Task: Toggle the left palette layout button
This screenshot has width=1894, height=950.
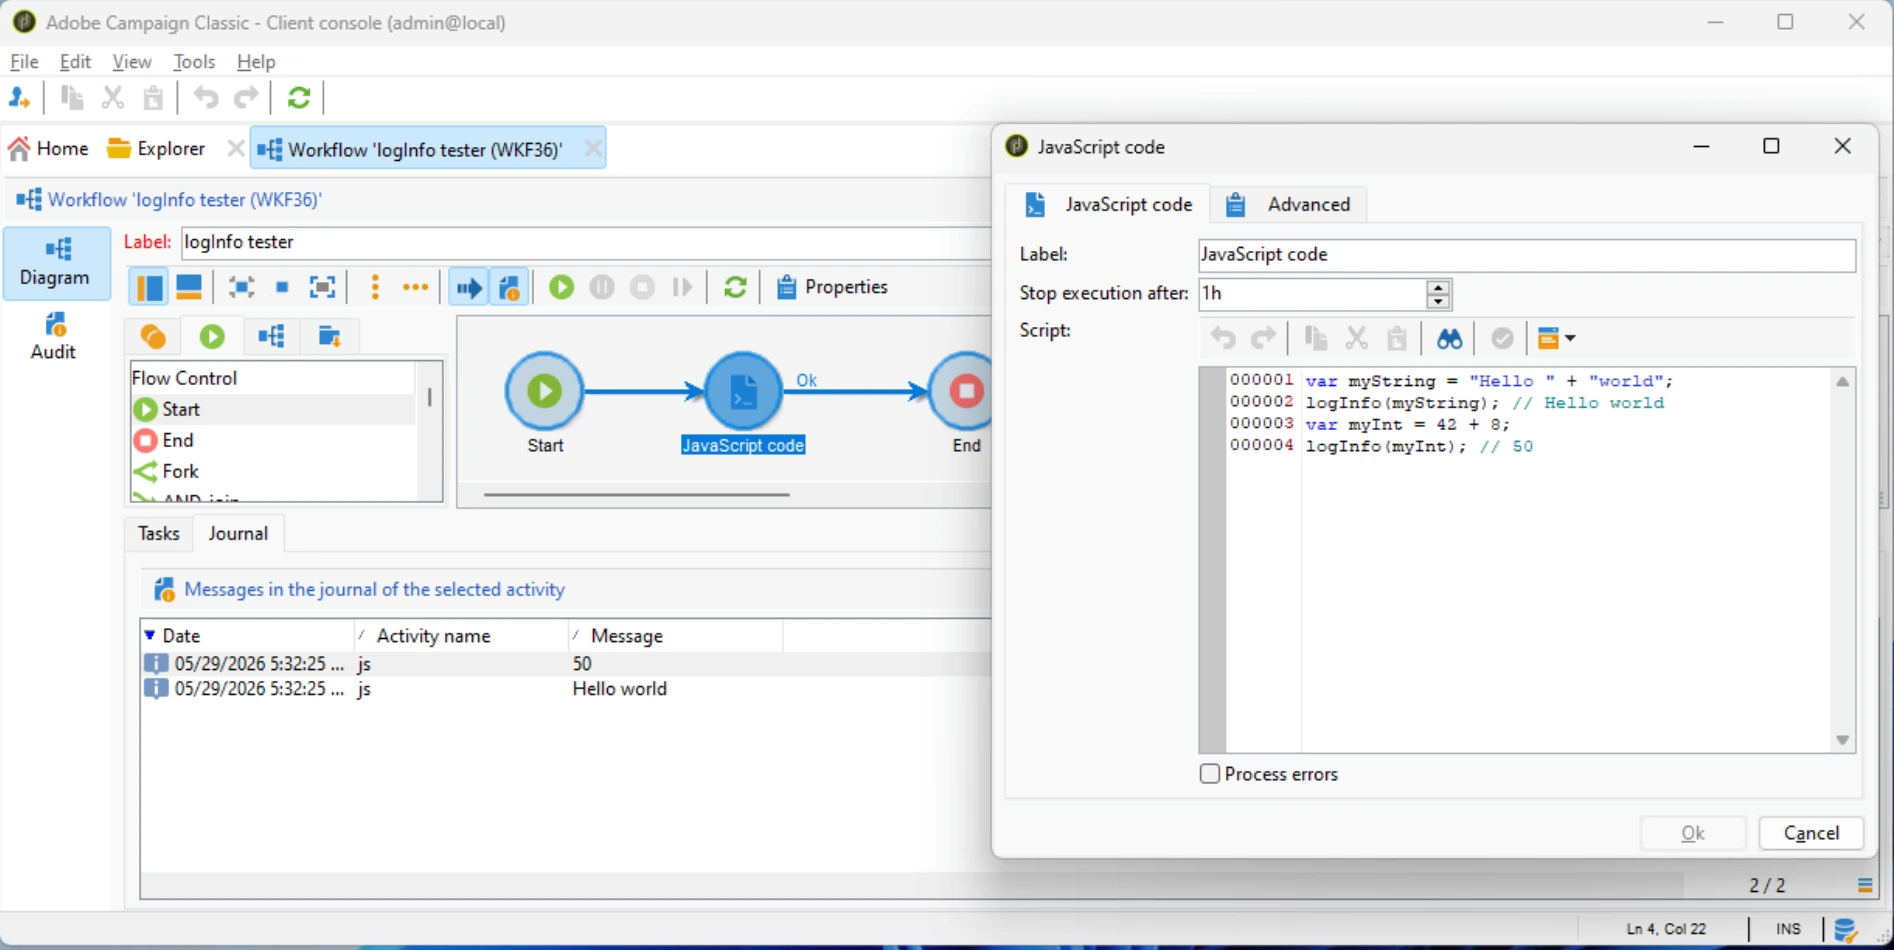Action: [149, 288]
